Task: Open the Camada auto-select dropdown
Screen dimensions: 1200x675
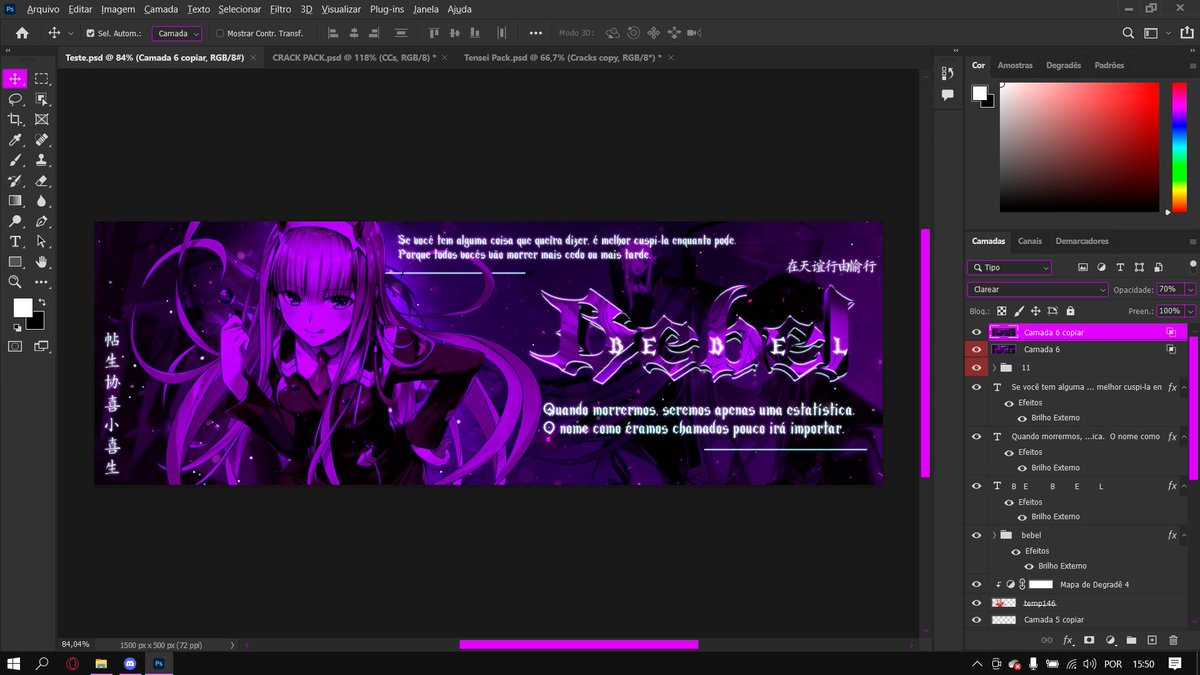Action: (177, 33)
